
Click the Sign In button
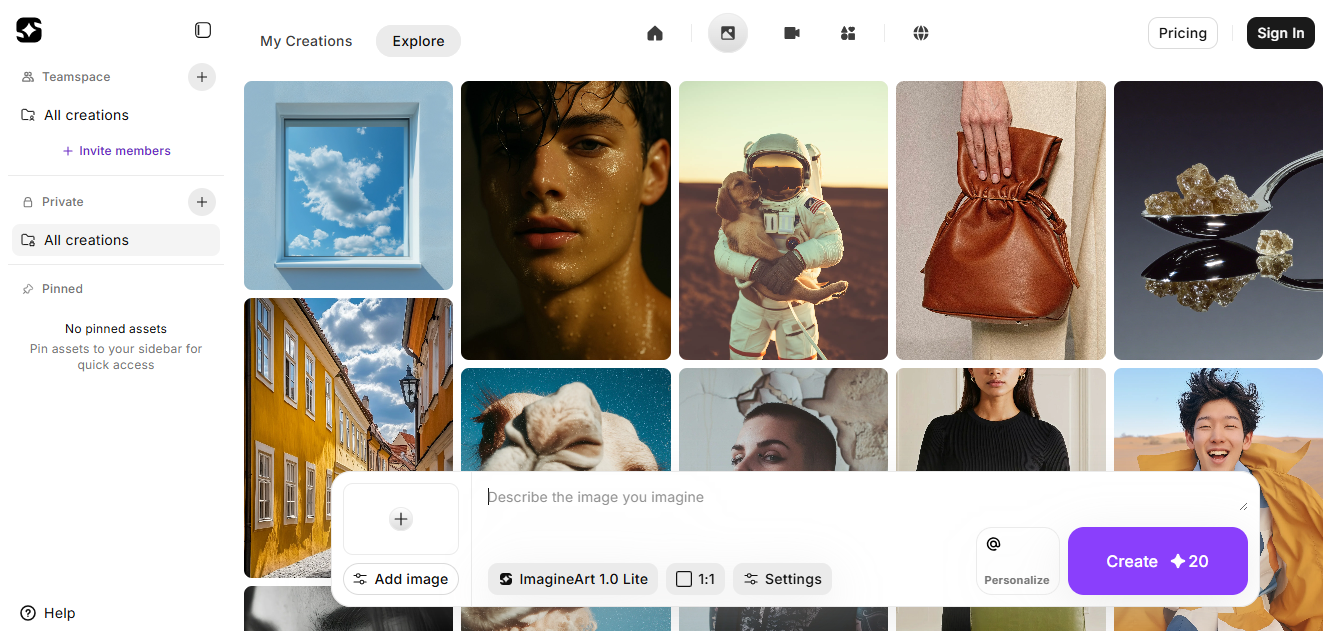pyautogui.click(x=1280, y=33)
